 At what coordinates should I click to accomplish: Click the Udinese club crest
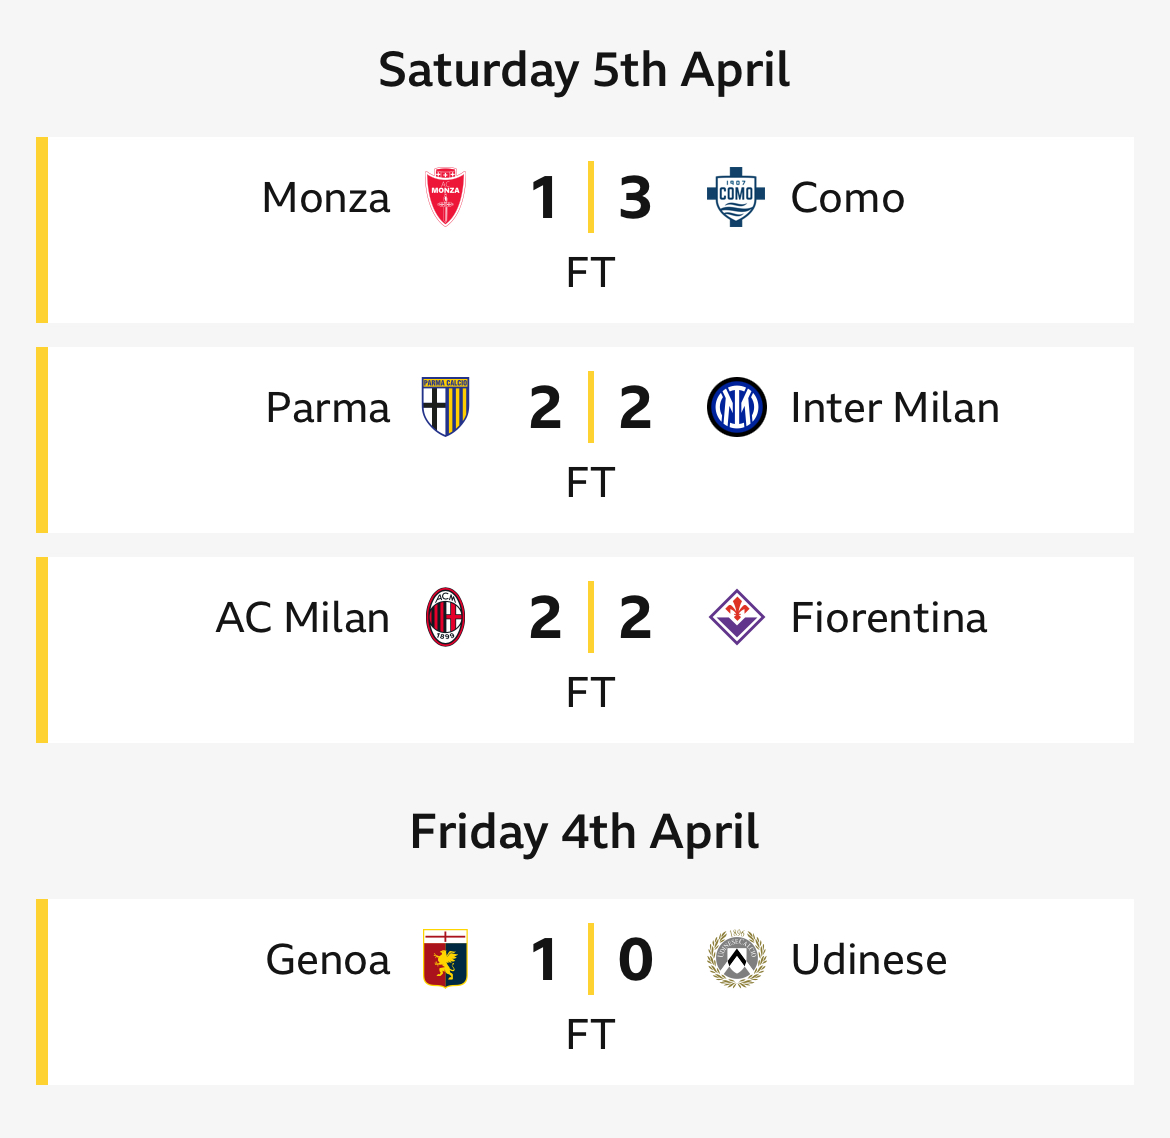(x=736, y=959)
